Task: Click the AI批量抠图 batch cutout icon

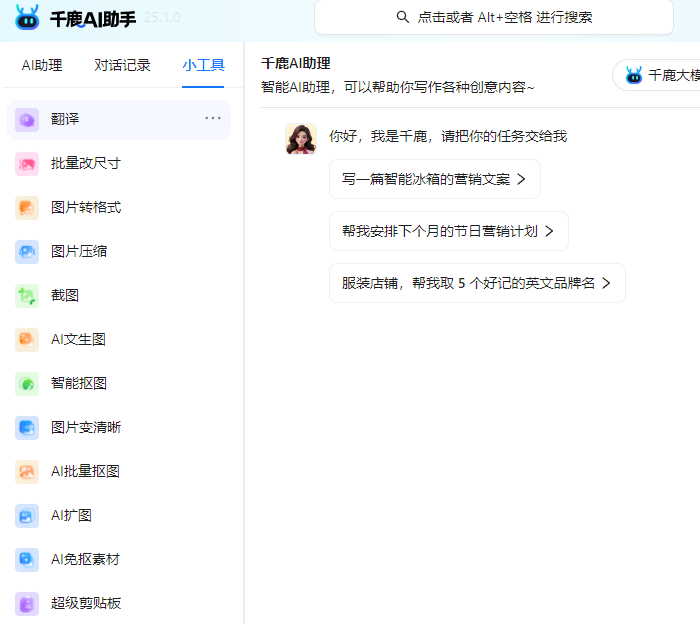Action: point(27,471)
